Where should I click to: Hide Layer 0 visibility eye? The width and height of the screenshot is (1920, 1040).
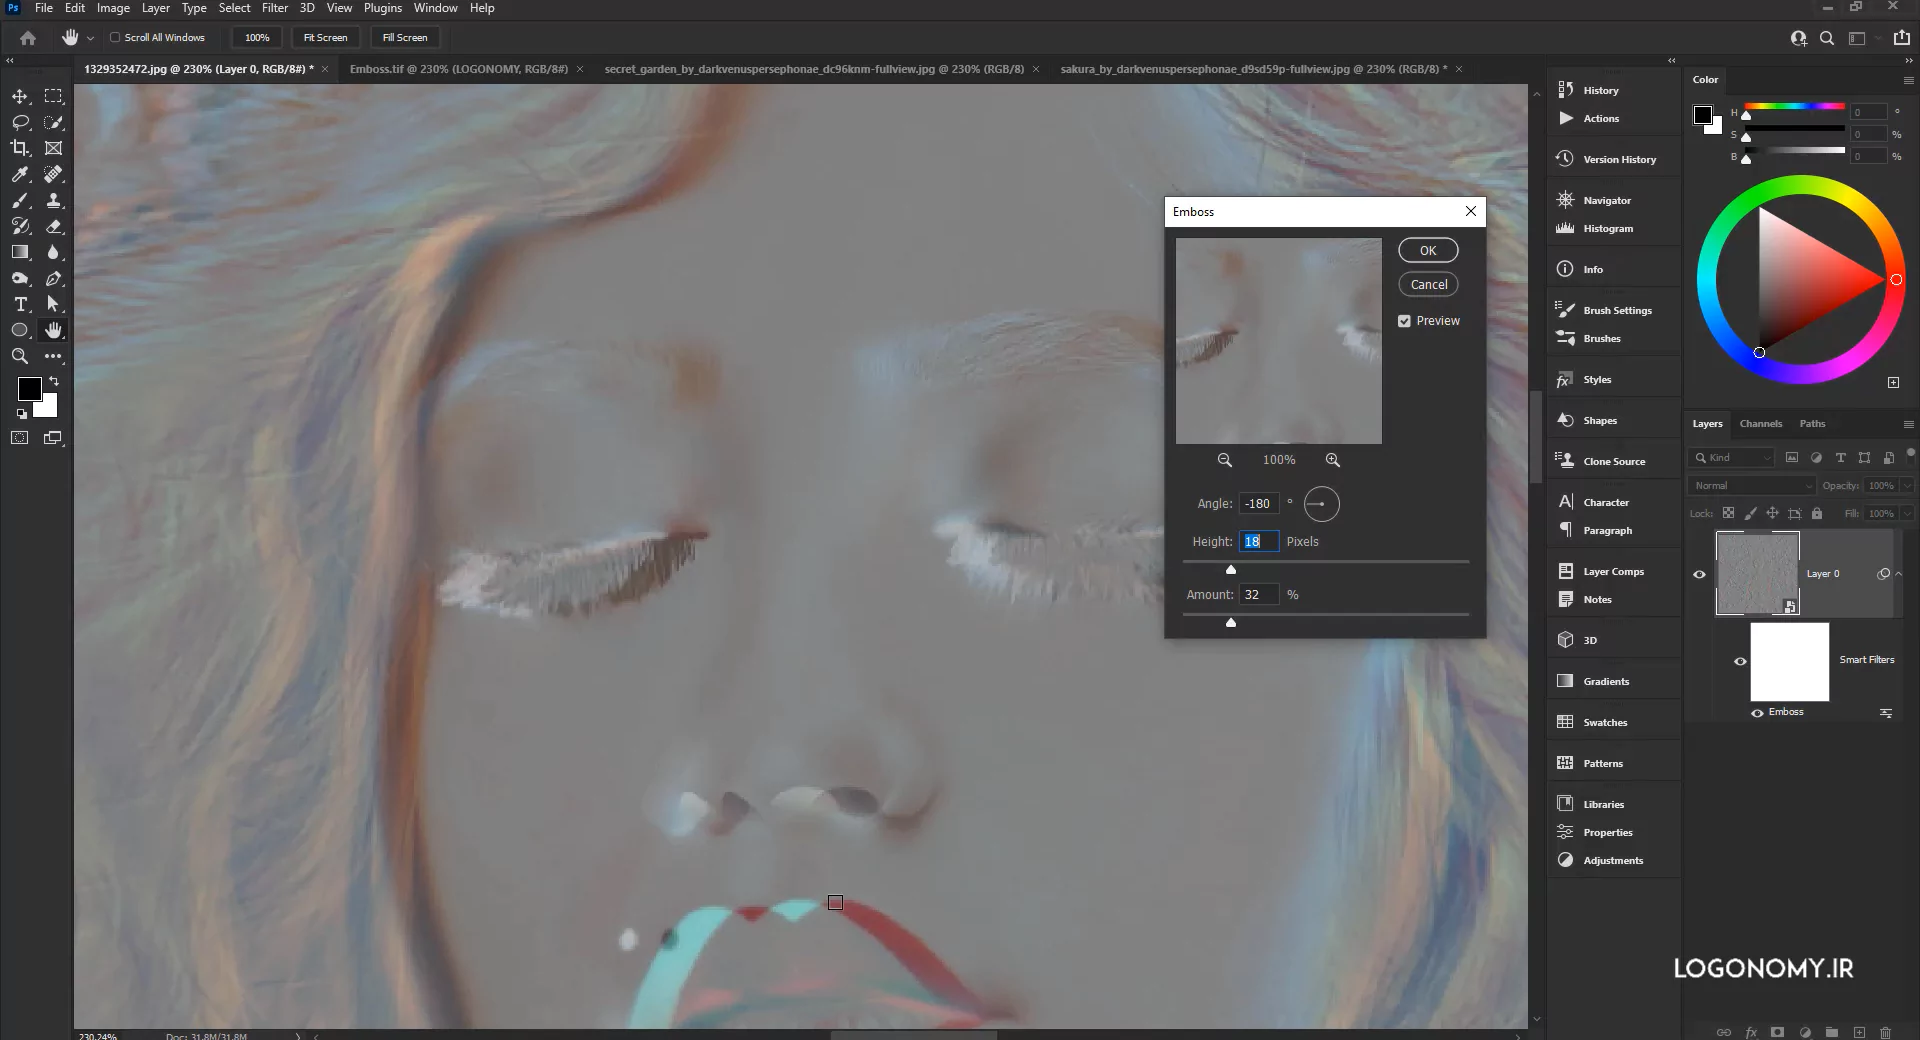[1699, 574]
